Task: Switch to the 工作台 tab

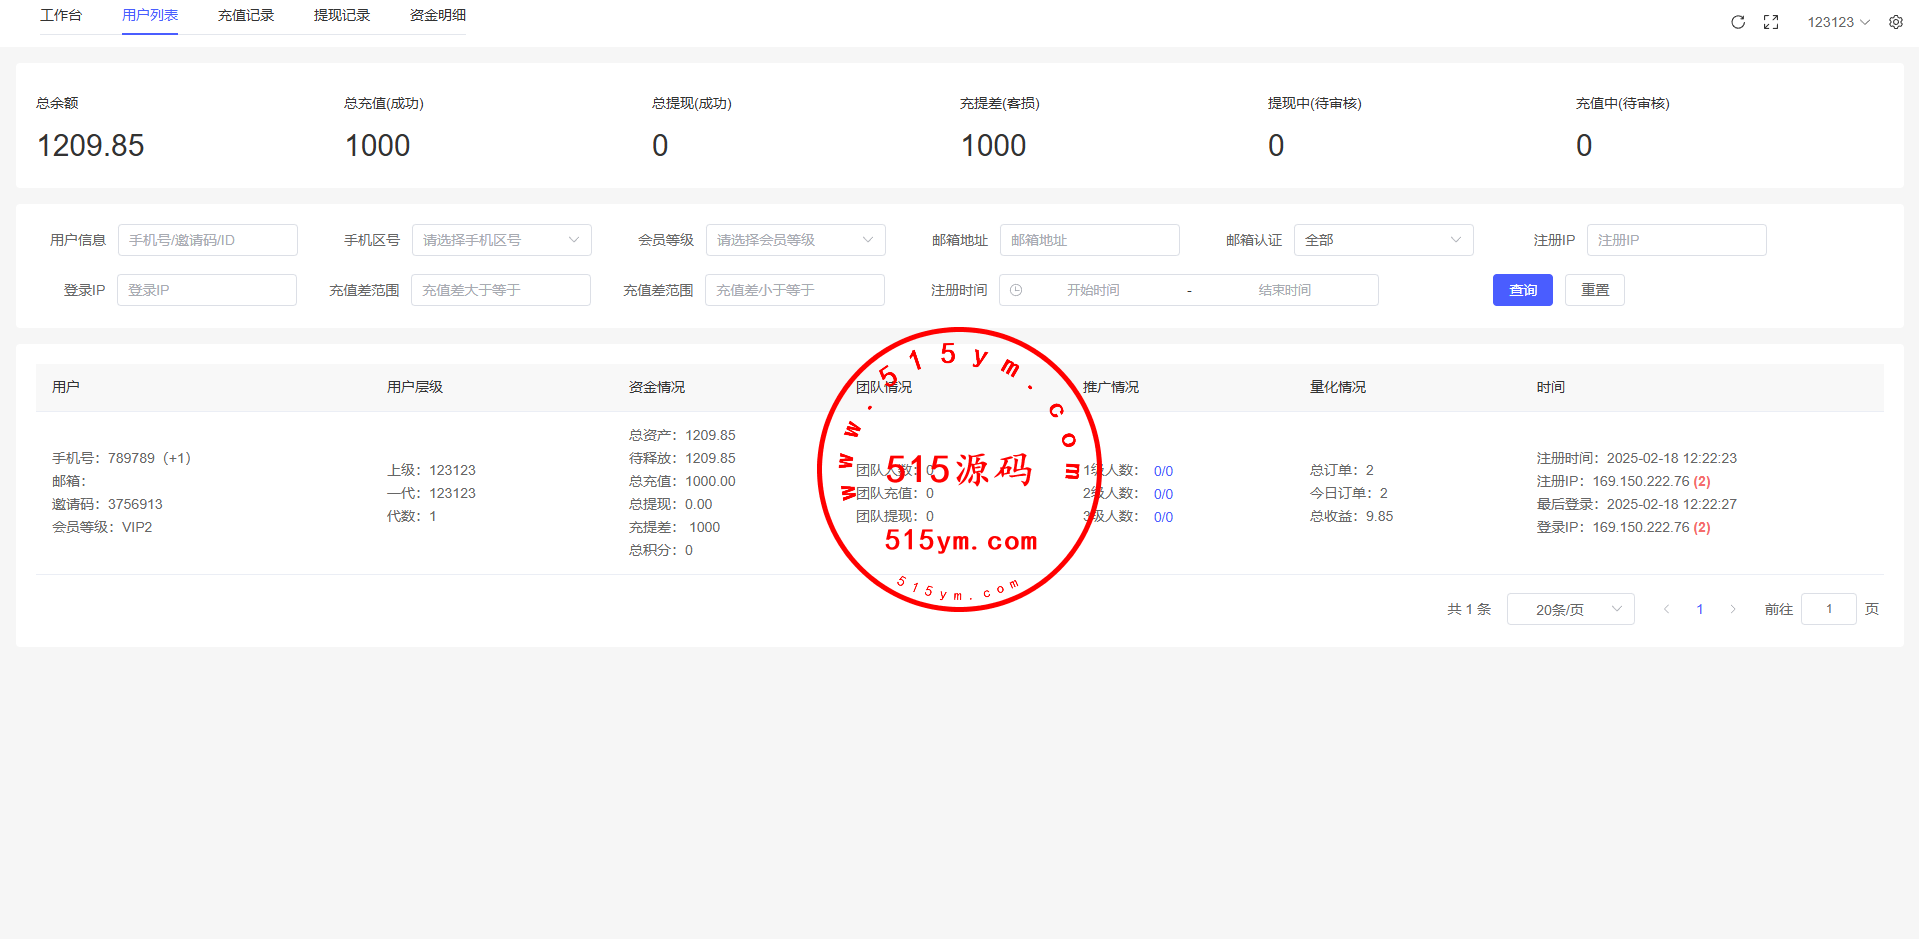Action: click(x=61, y=16)
